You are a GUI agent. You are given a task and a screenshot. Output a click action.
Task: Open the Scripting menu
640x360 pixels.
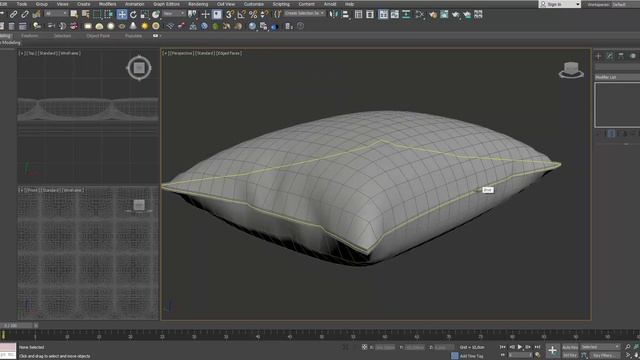[281, 4]
